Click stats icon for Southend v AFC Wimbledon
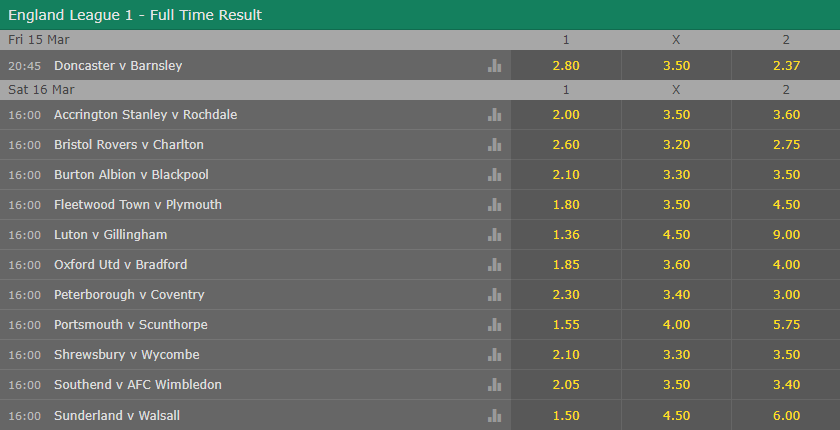Image resolution: width=840 pixels, height=430 pixels. coord(494,384)
